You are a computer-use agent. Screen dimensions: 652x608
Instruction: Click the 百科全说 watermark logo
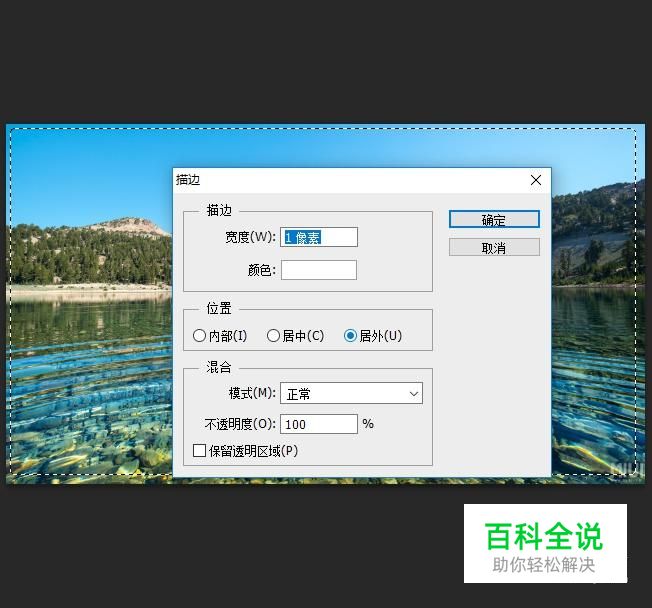click(x=545, y=544)
